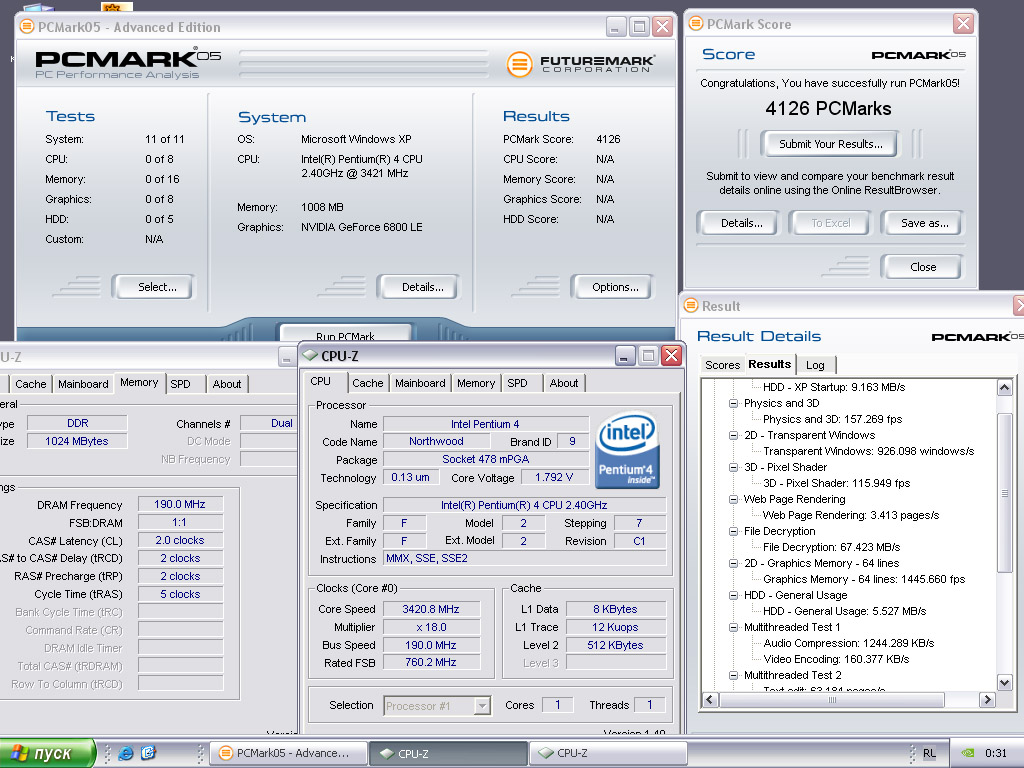
Task: Collapse the Web Page Rendering node
Action: 733,500
